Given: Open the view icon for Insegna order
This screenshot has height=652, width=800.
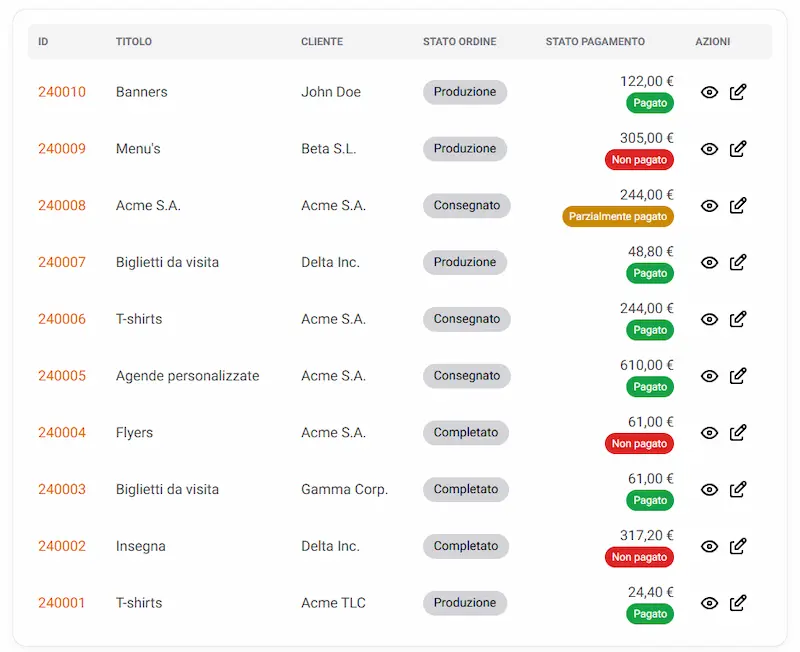Looking at the screenshot, I should 709,546.
